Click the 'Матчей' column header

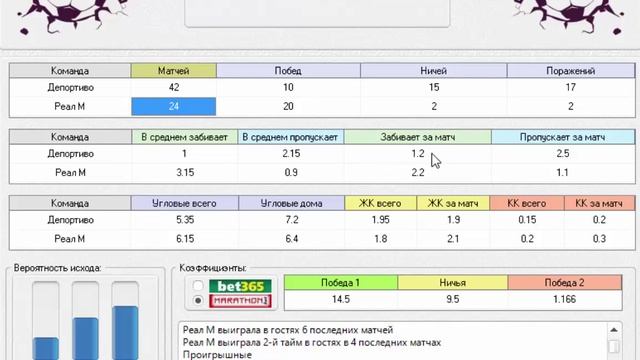coord(173,71)
